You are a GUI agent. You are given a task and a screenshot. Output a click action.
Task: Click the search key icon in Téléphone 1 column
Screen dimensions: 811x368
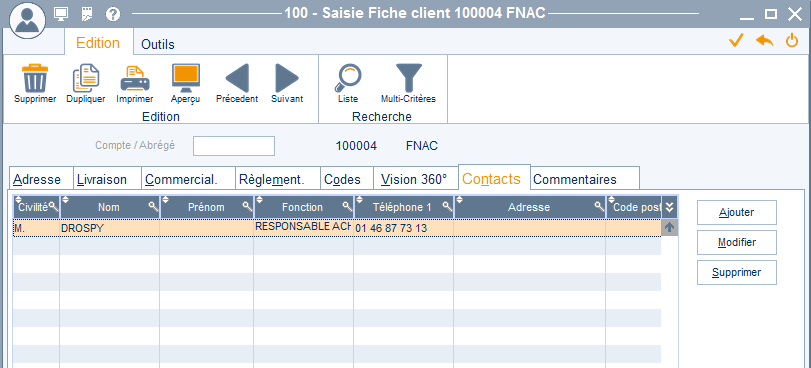pyautogui.click(x=447, y=207)
